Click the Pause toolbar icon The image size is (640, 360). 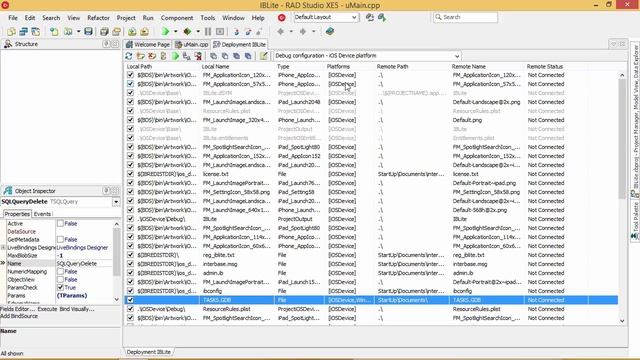click(x=208, y=31)
